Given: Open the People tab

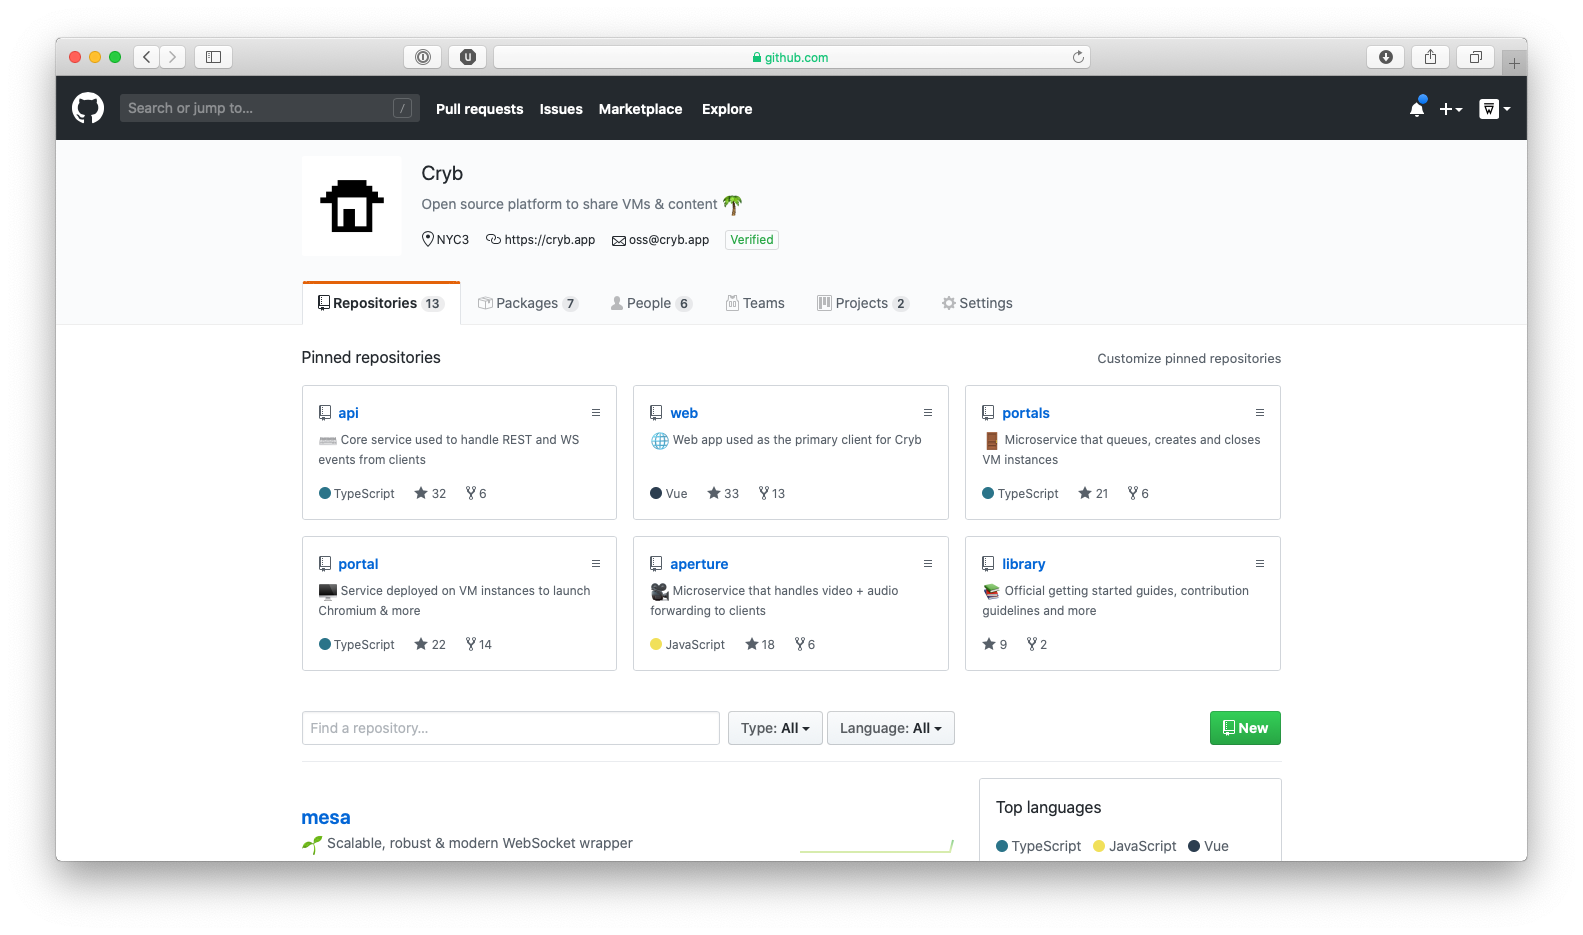Looking at the screenshot, I should point(650,304).
